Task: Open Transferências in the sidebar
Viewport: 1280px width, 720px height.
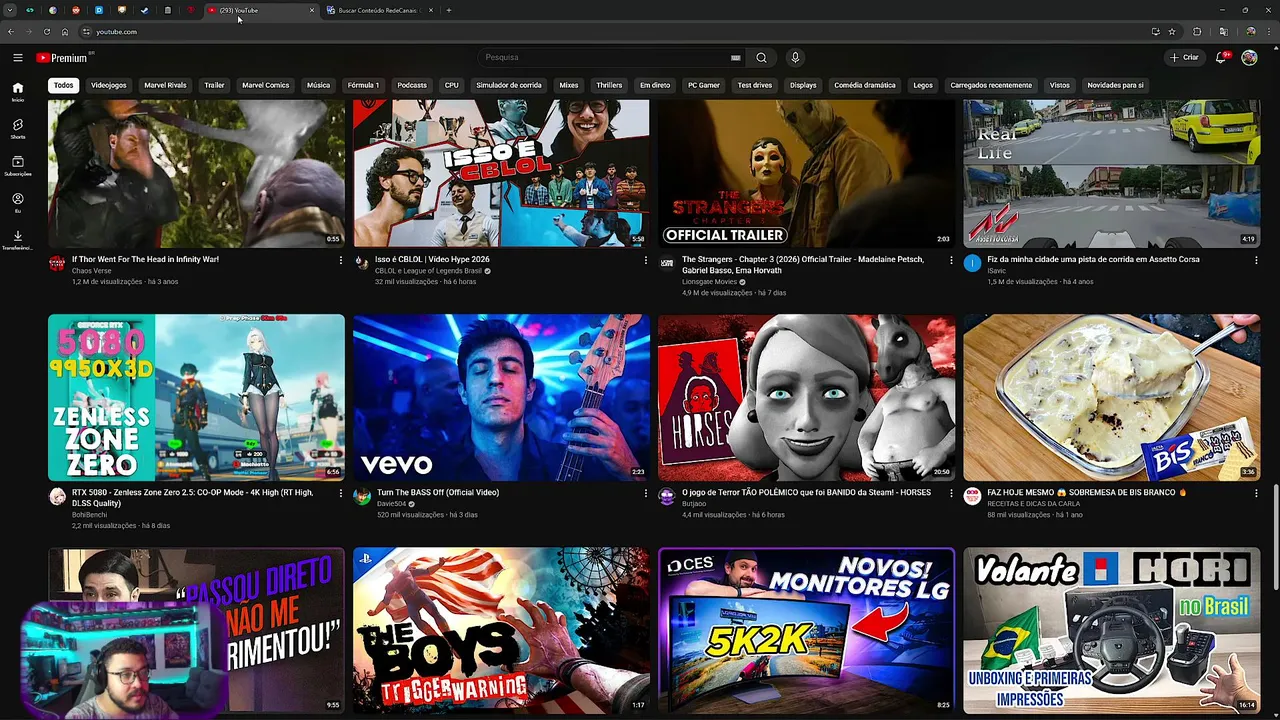Action: coord(18,240)
